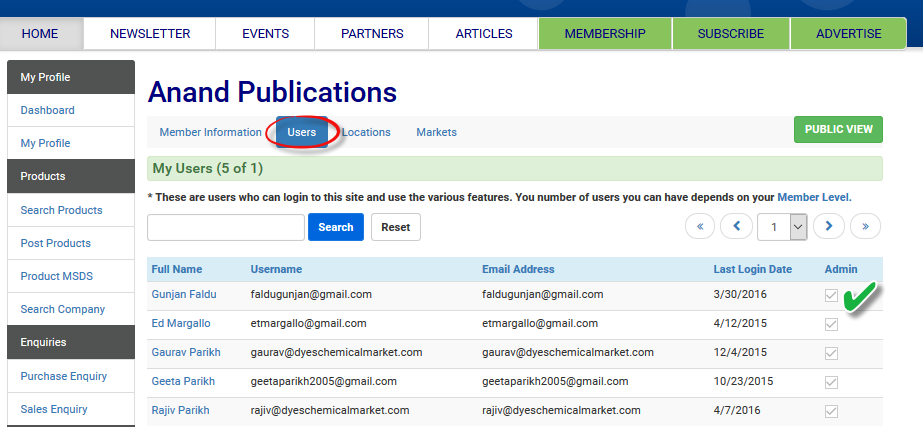Open the MEMBERSHIP menu

click(605, 34)
